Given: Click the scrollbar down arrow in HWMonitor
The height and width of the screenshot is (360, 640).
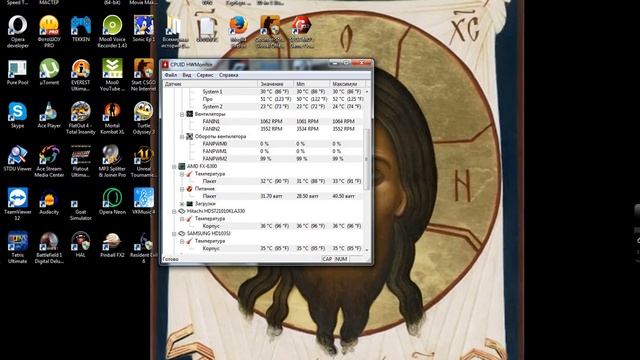Looking at the screenshot, I should pos(367,249).
